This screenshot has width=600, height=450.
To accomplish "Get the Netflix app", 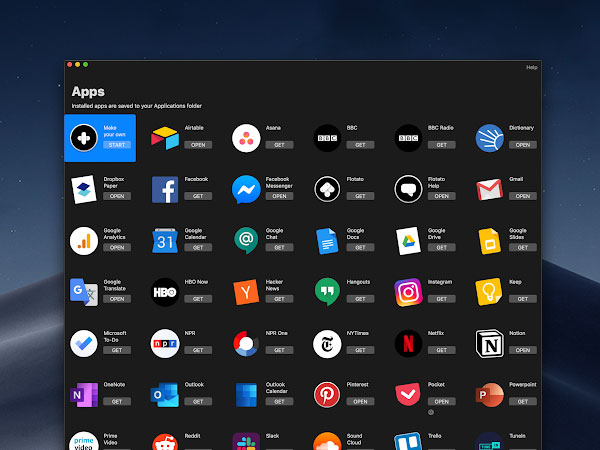I will coord(442,350).
